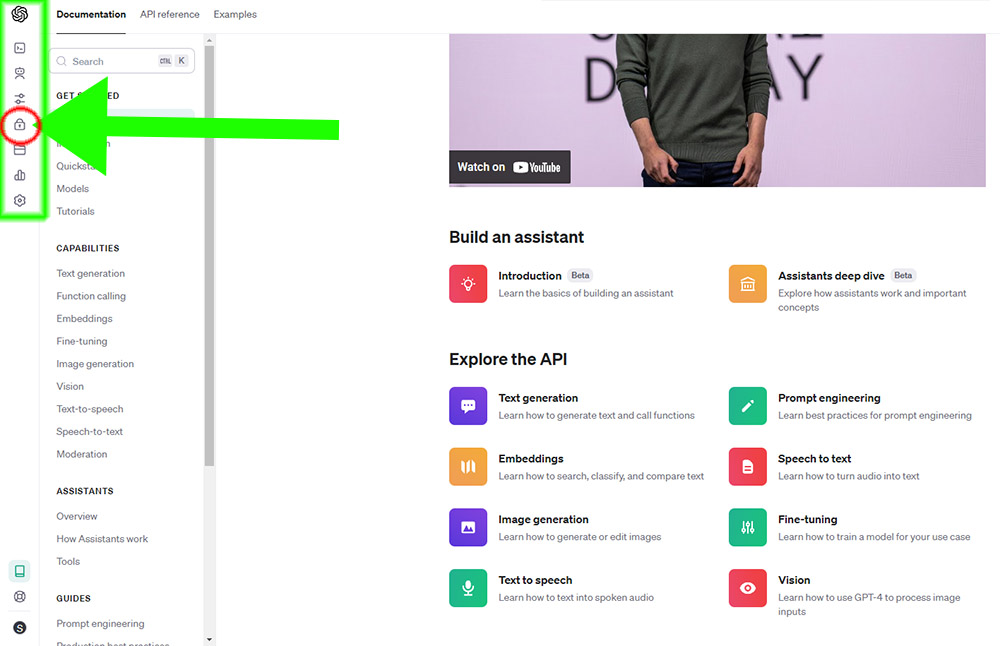The height and width of the screenshot is (646, 1000).
Task: Open Vision in the Capabilities sidebar list
Action: coord(70,386)
